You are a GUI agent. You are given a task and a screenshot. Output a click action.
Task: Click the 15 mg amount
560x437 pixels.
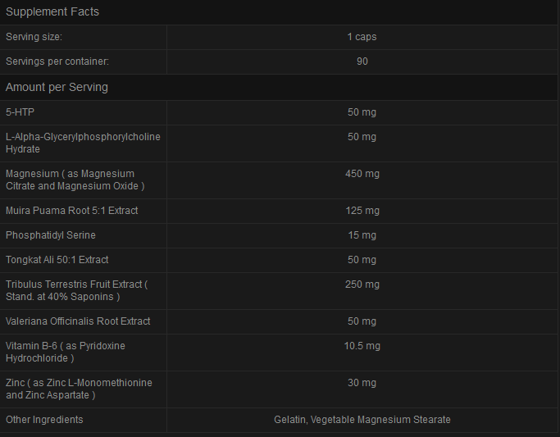click(x=362, y=235)
